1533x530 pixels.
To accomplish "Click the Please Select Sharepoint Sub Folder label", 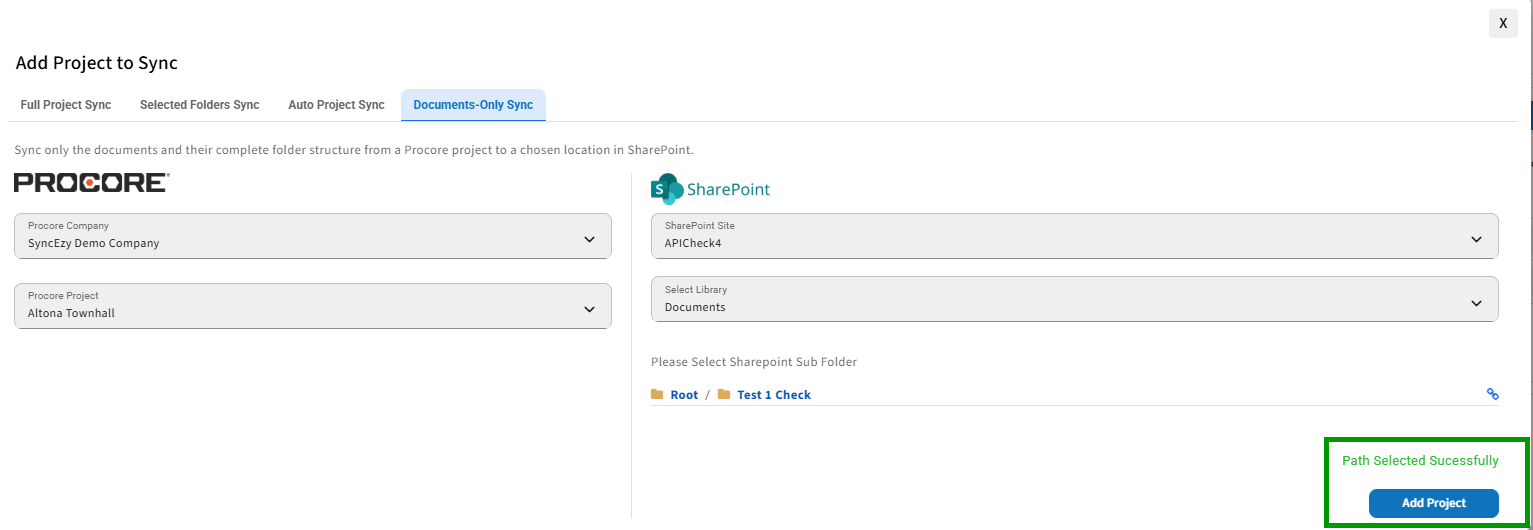I will 754,362.
